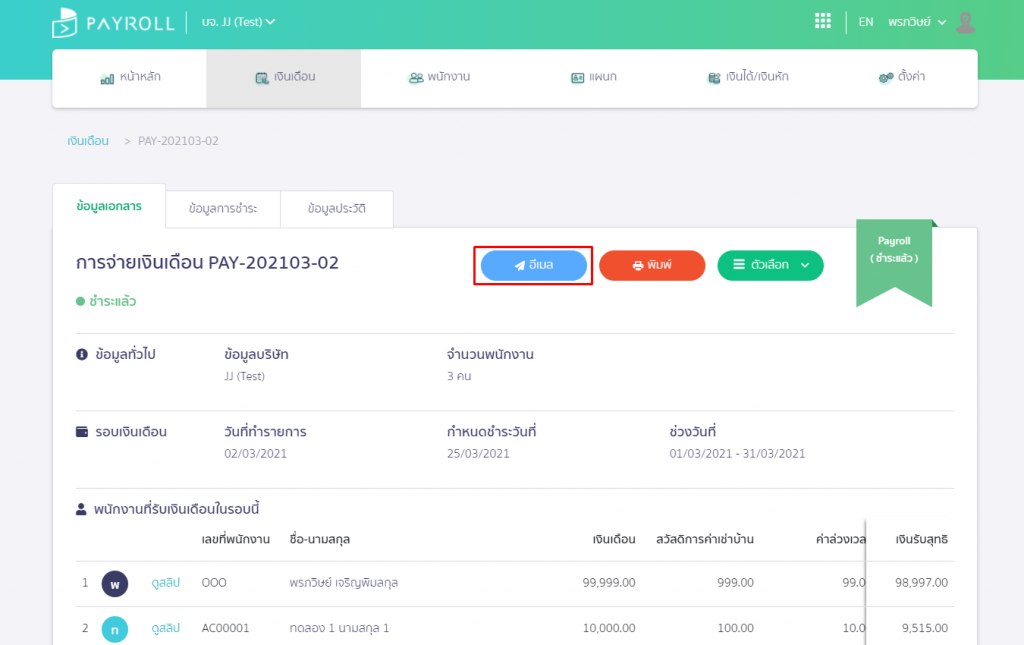Open the apps grid icon
The width and height of the screenshot is (1024, 645).
click(x=823, y=21)
